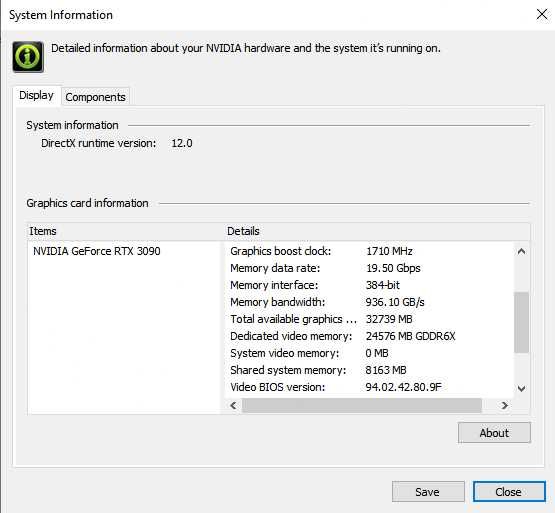This screenshot has width=555, height=513.
Task: Click the Close button
Action: (509, 491)
